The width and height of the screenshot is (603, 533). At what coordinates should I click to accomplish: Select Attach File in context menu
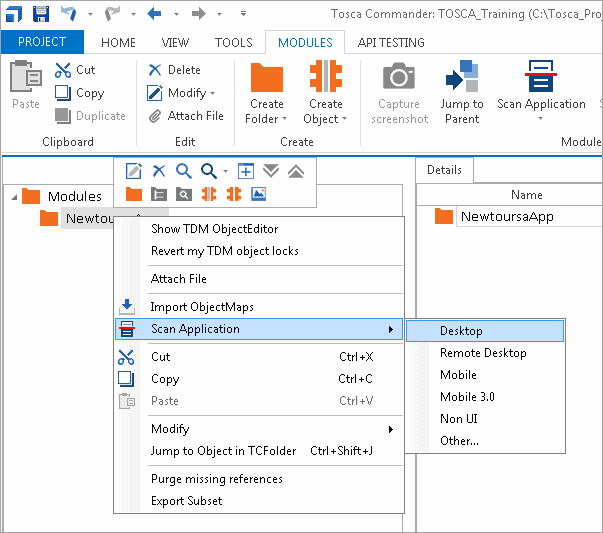click(259, 279)
